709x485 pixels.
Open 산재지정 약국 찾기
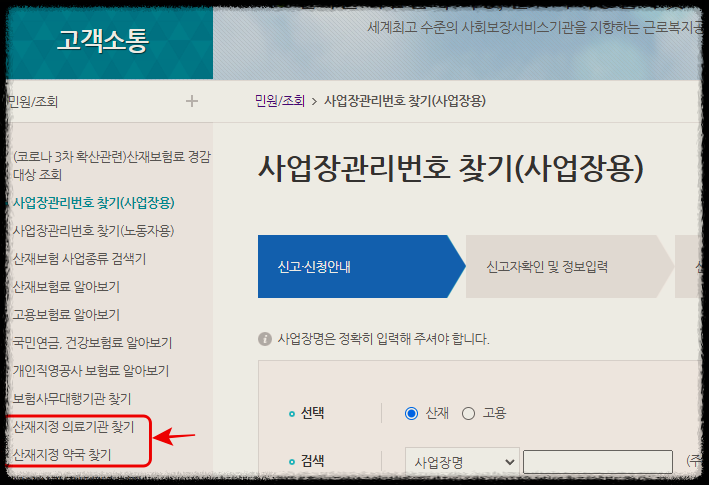pos(61,455)
